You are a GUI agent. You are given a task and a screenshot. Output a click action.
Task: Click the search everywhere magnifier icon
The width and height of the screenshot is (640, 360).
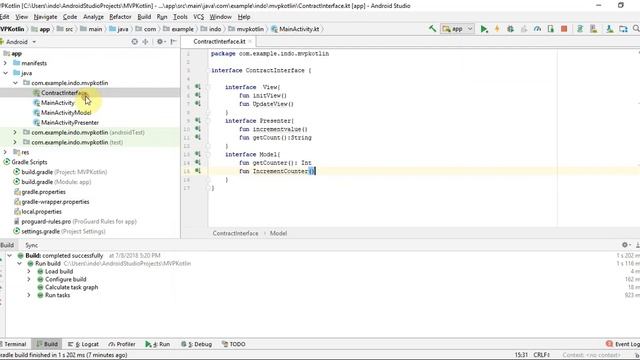click(636, 29)
